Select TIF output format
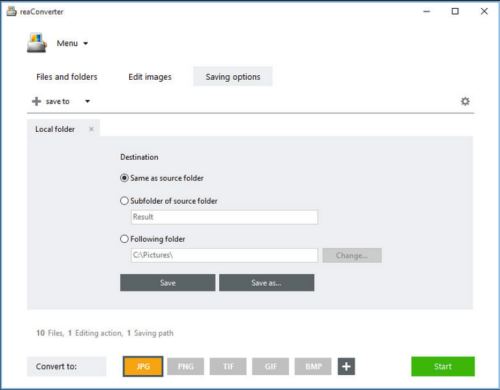The width and height of the screenshot is (500, 390). 228,366
